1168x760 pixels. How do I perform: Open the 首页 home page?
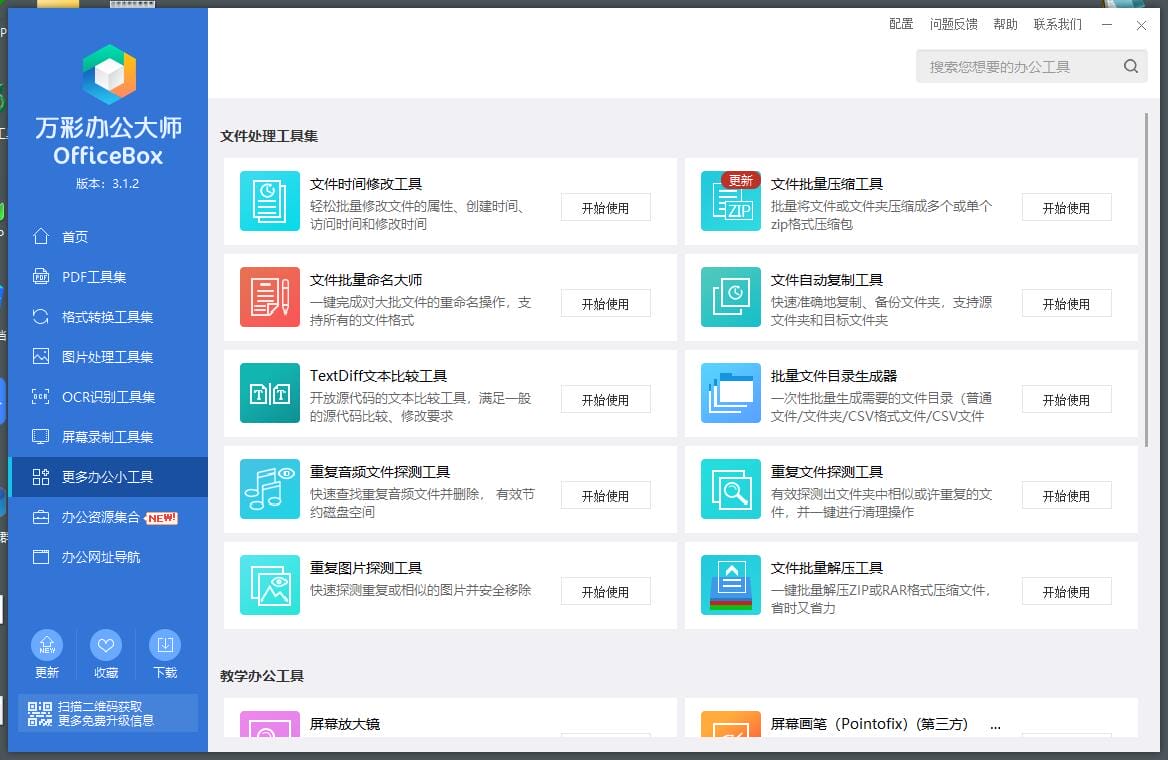[108, 236]
